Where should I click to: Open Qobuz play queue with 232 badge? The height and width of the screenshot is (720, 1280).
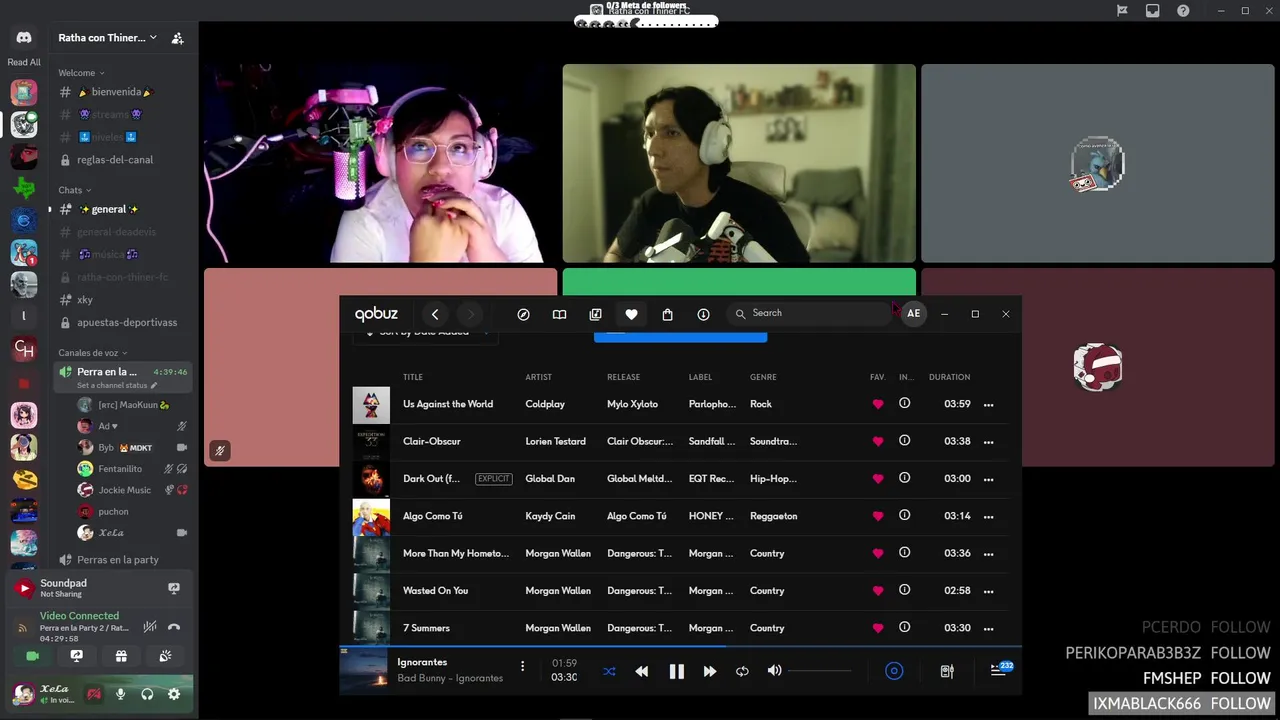1001,669
